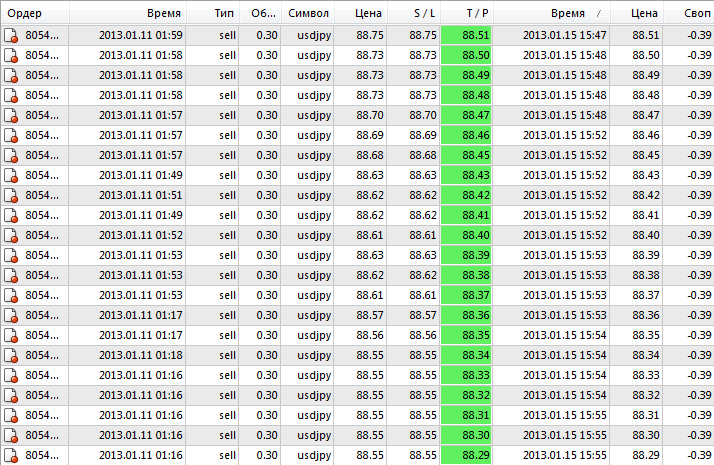Select the order icon of the T/P 88.35 row
Image resolution: width=714 pixels, height=465 pixels.
click(x=11, y=336)
